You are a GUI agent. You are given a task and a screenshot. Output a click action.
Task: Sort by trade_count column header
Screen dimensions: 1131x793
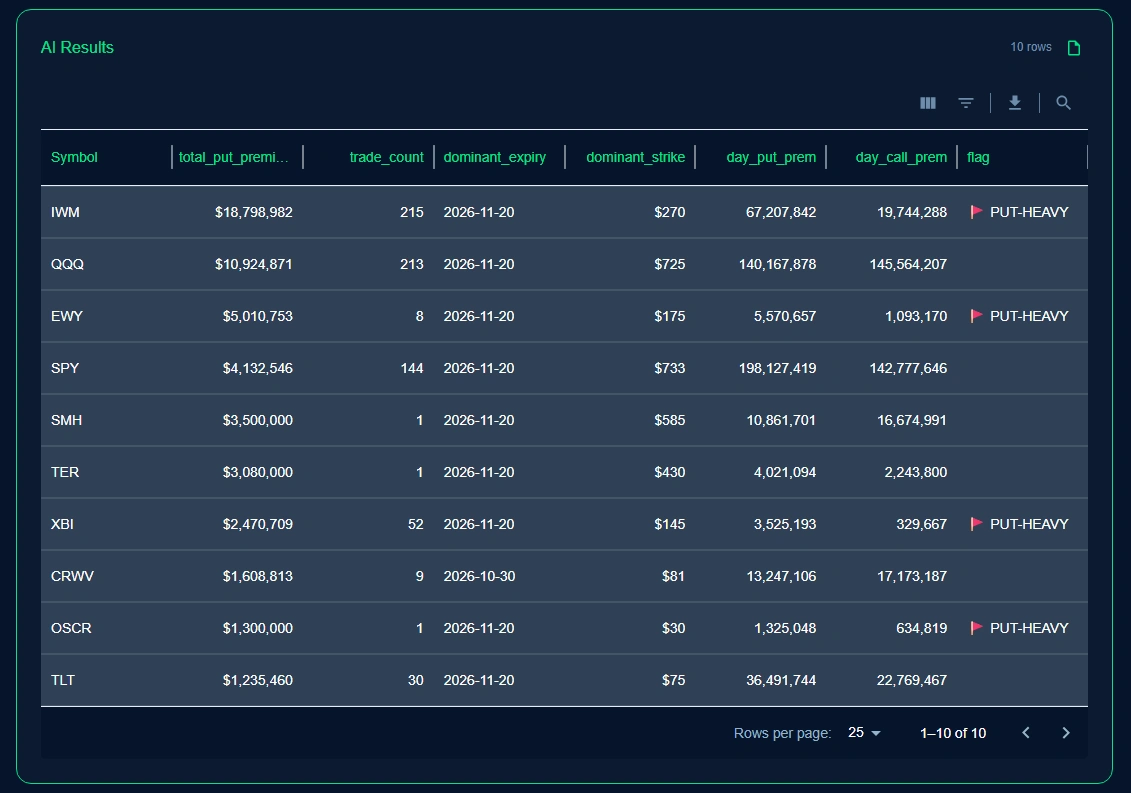click(387, 157)
